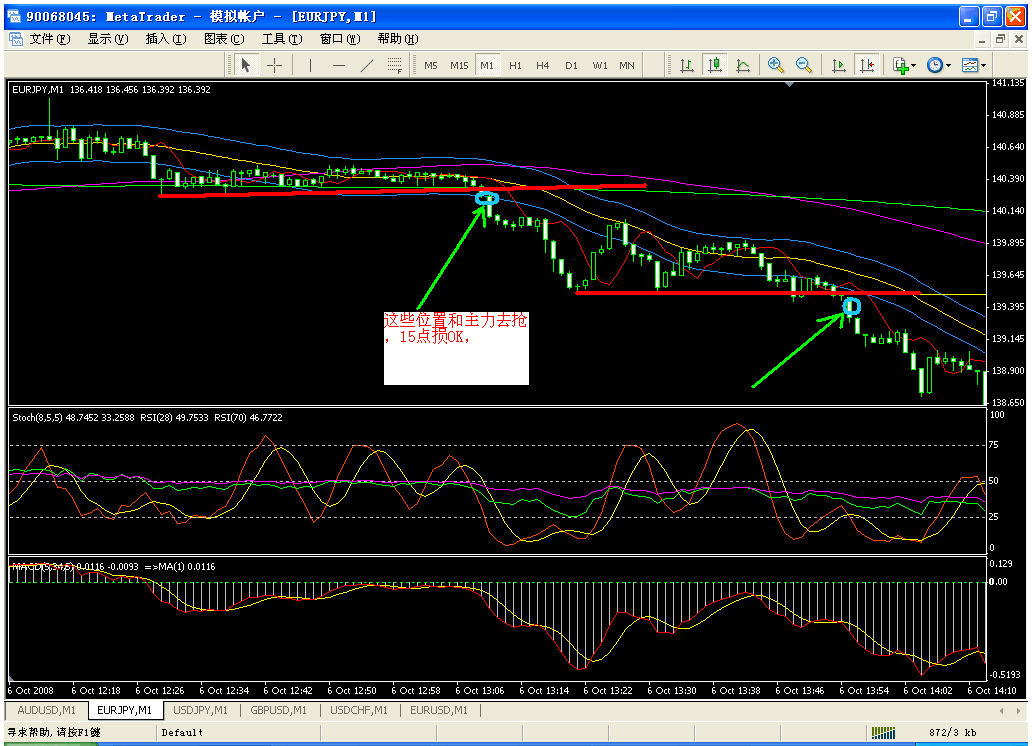Viewport: 1032px width, 746px height.
Task: Switch to USDJPY,M1 chart tab
Action: (x=200, y=710)
